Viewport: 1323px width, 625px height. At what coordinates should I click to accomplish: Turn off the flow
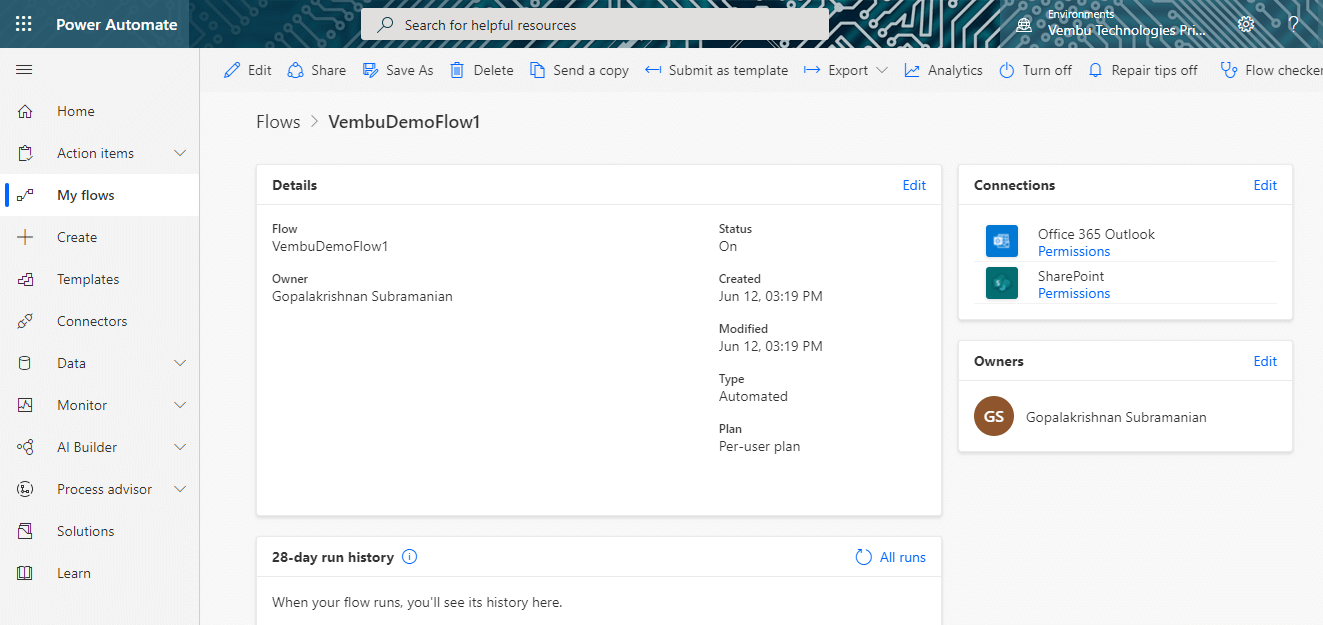(1035, 70)
